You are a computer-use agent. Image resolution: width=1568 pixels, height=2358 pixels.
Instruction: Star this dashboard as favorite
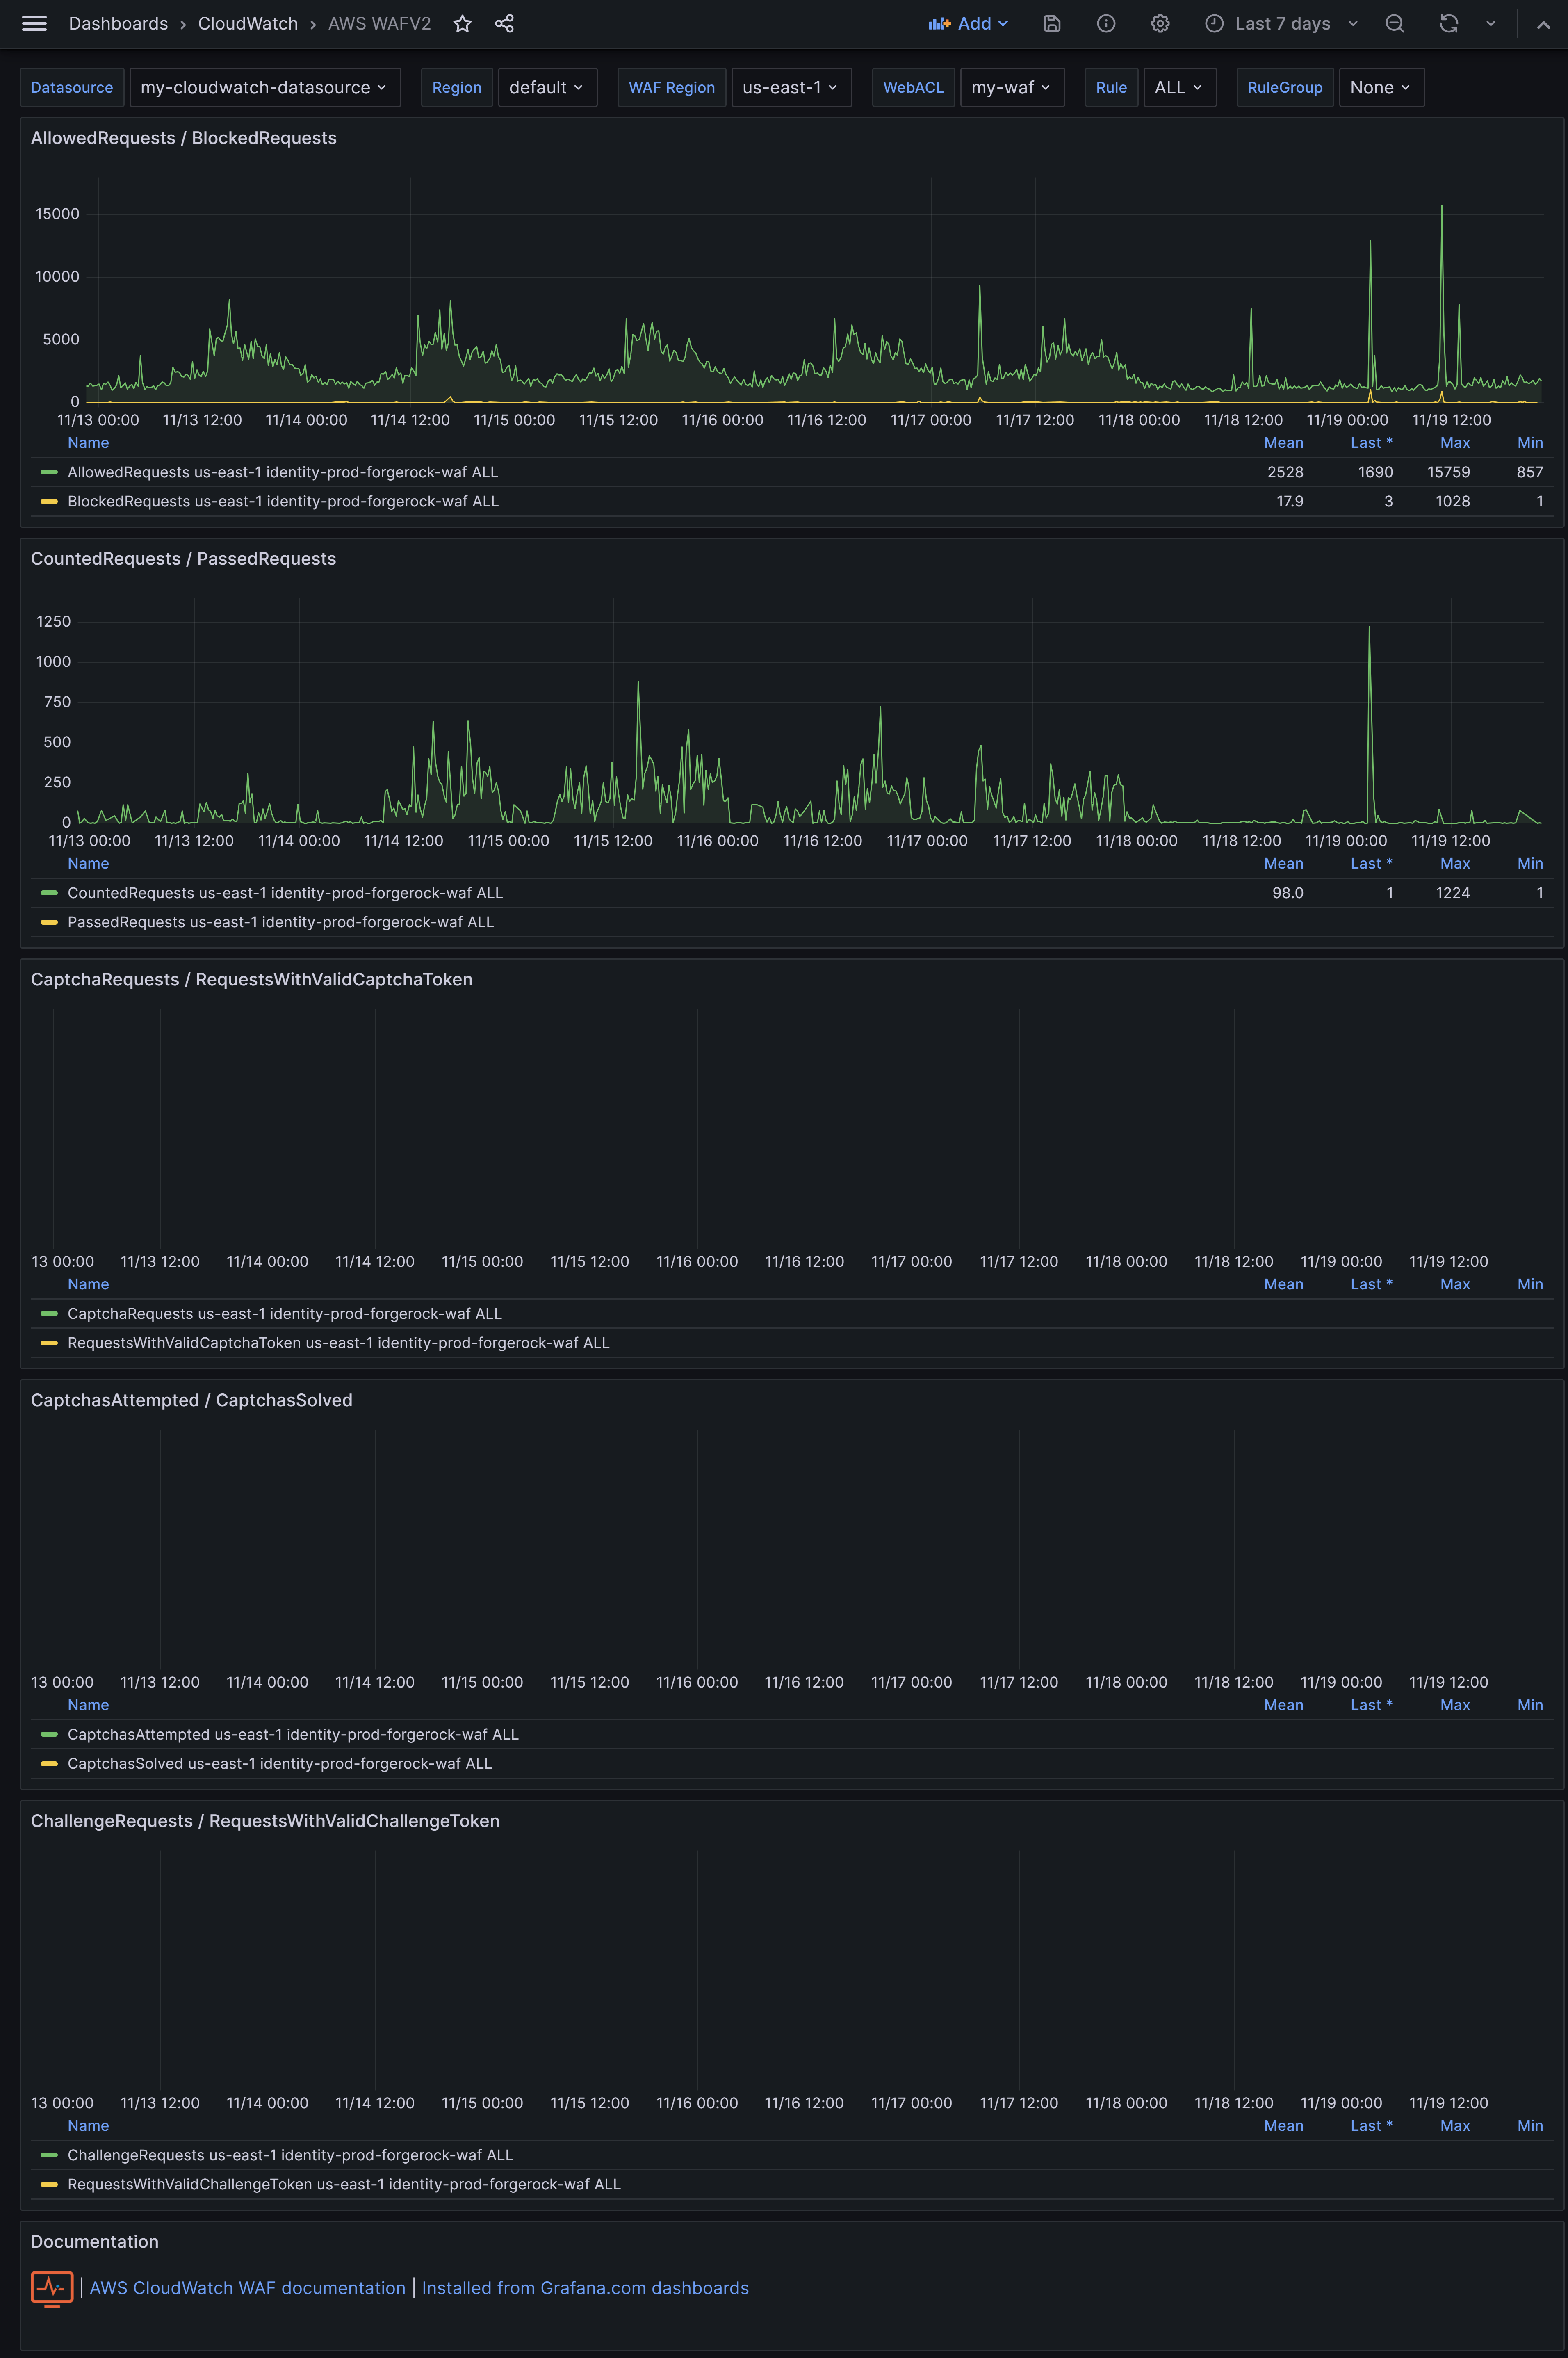coord(462,23)
